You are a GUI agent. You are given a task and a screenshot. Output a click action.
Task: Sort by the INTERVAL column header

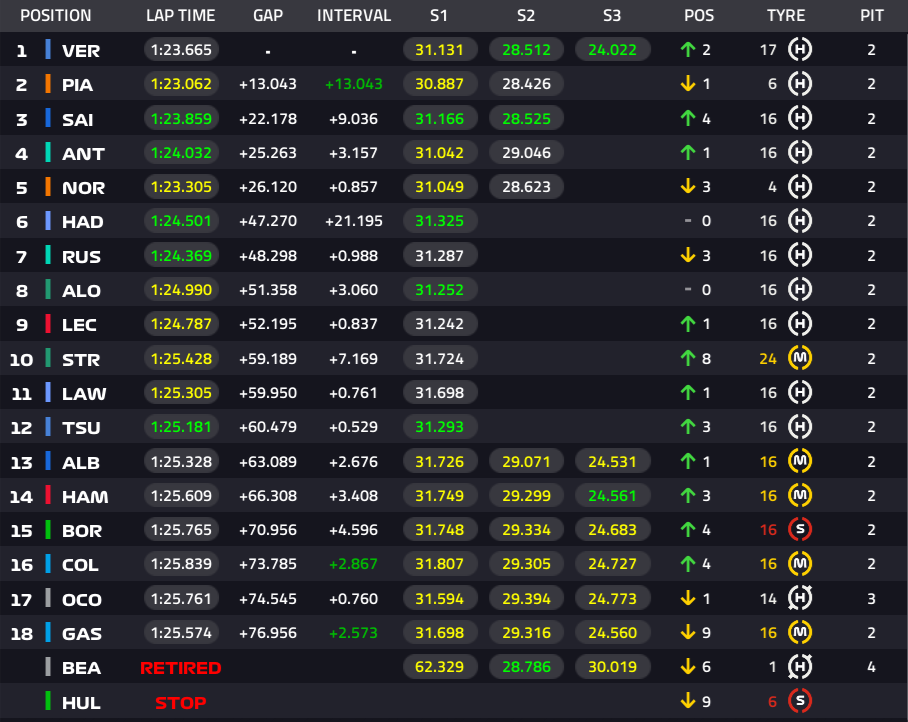(354, 16)
